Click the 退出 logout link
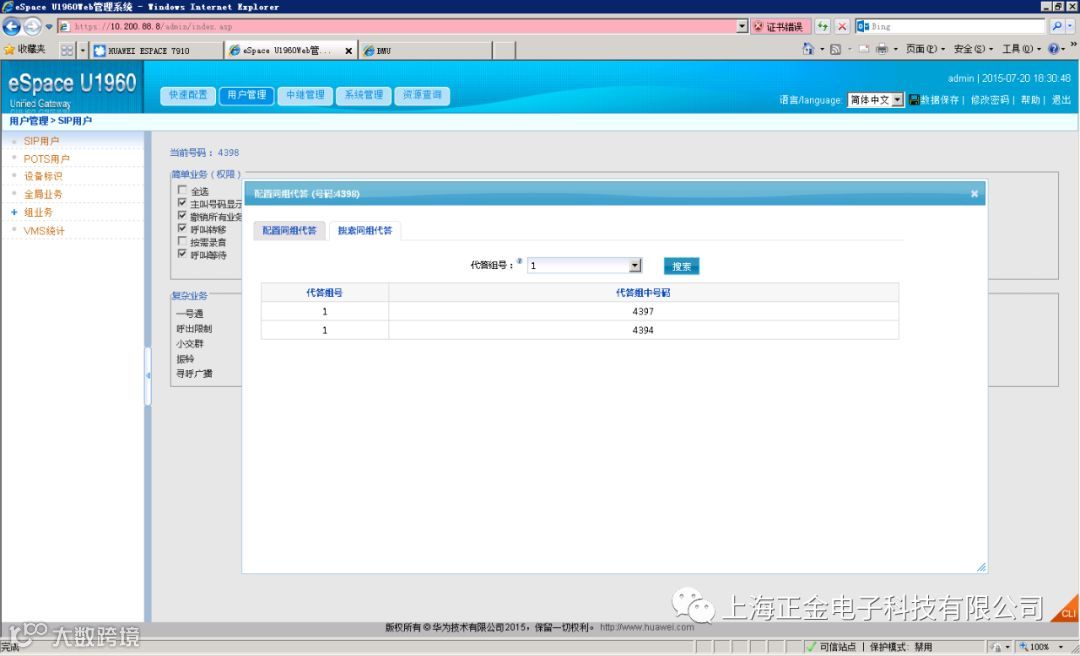 [x=1061, y=100]
